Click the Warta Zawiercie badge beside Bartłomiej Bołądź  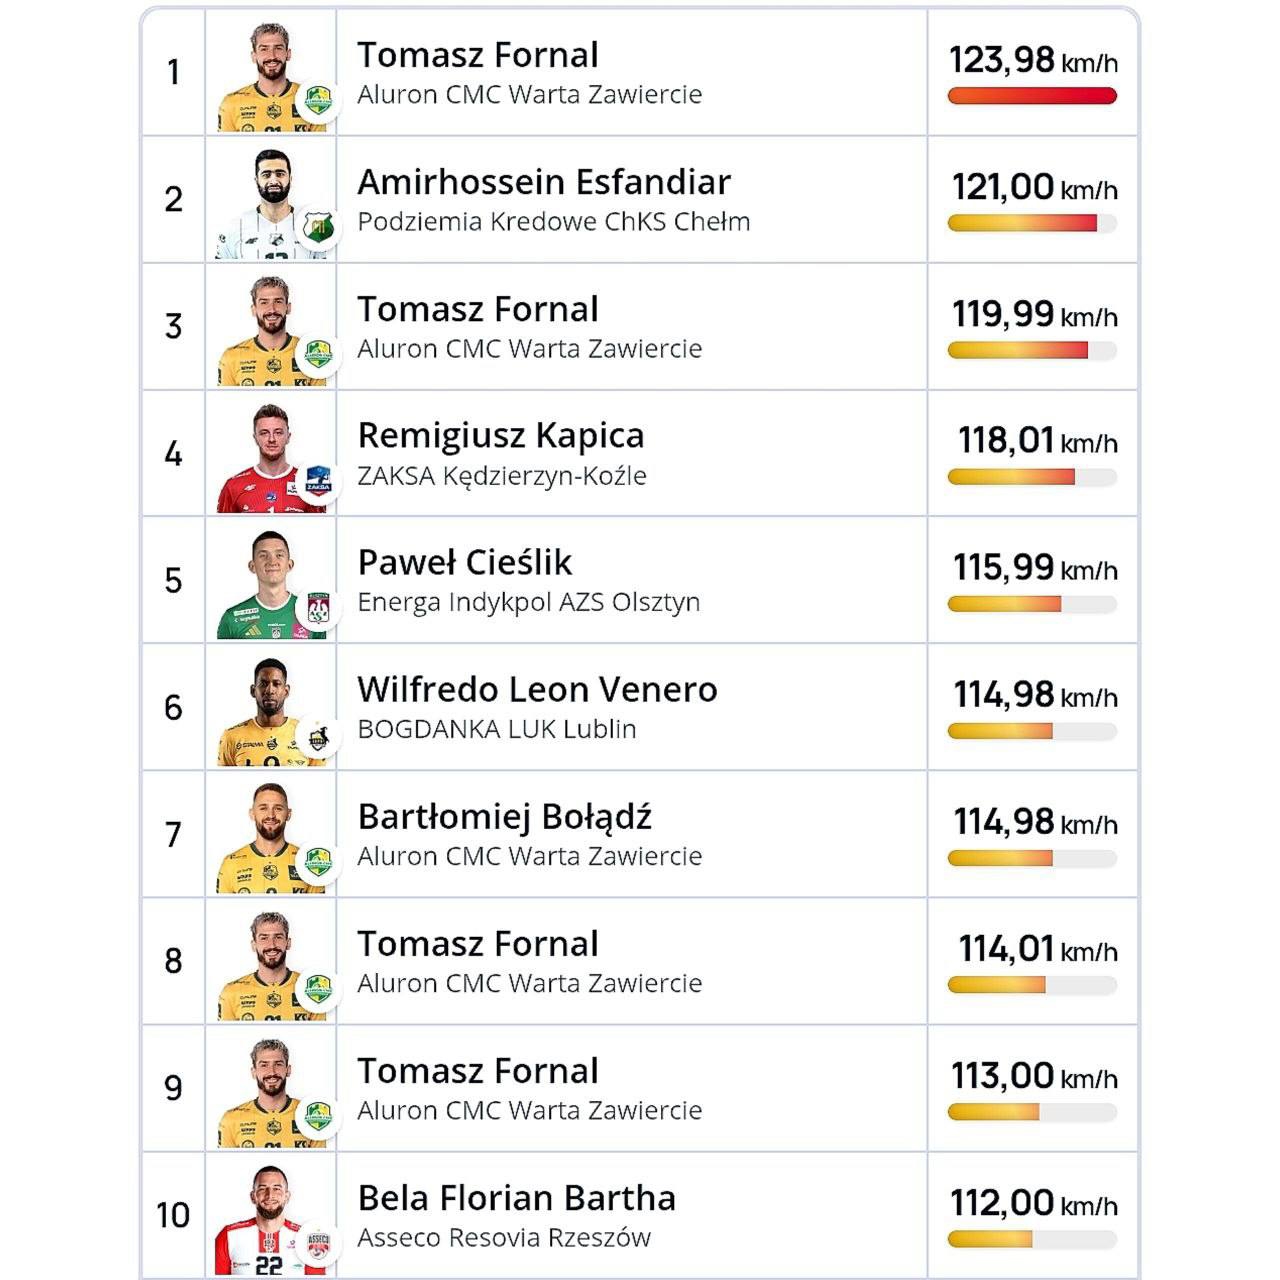click(x=318, y=862)
